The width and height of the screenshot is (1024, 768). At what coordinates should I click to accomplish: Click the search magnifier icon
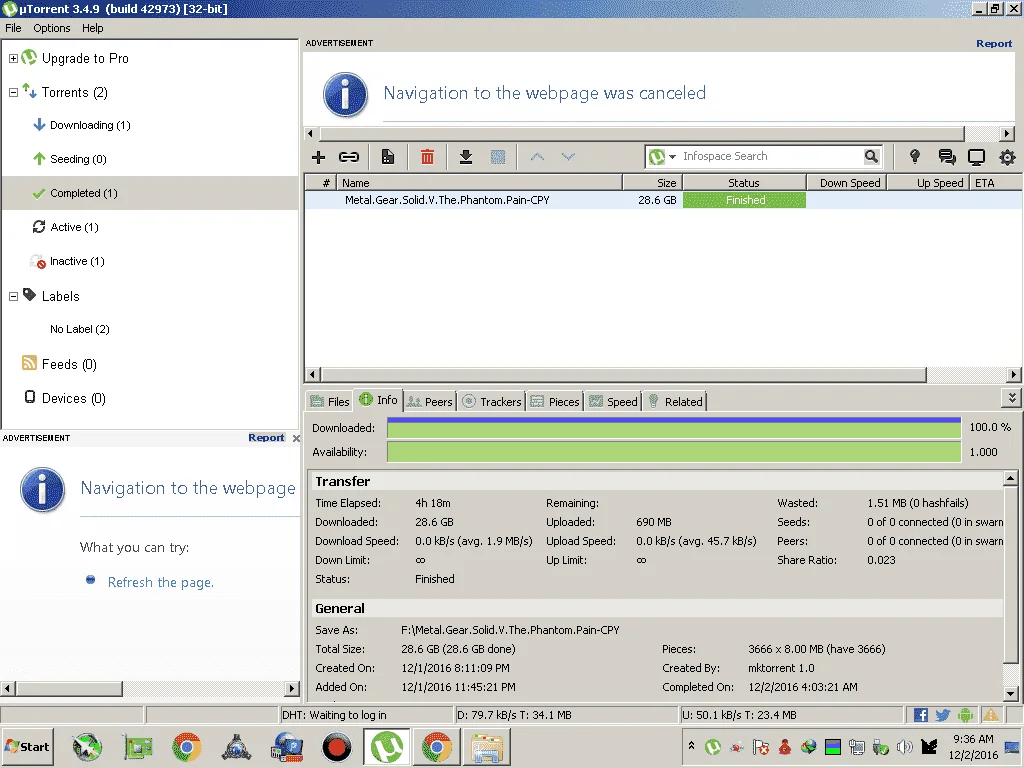point(871,156)
